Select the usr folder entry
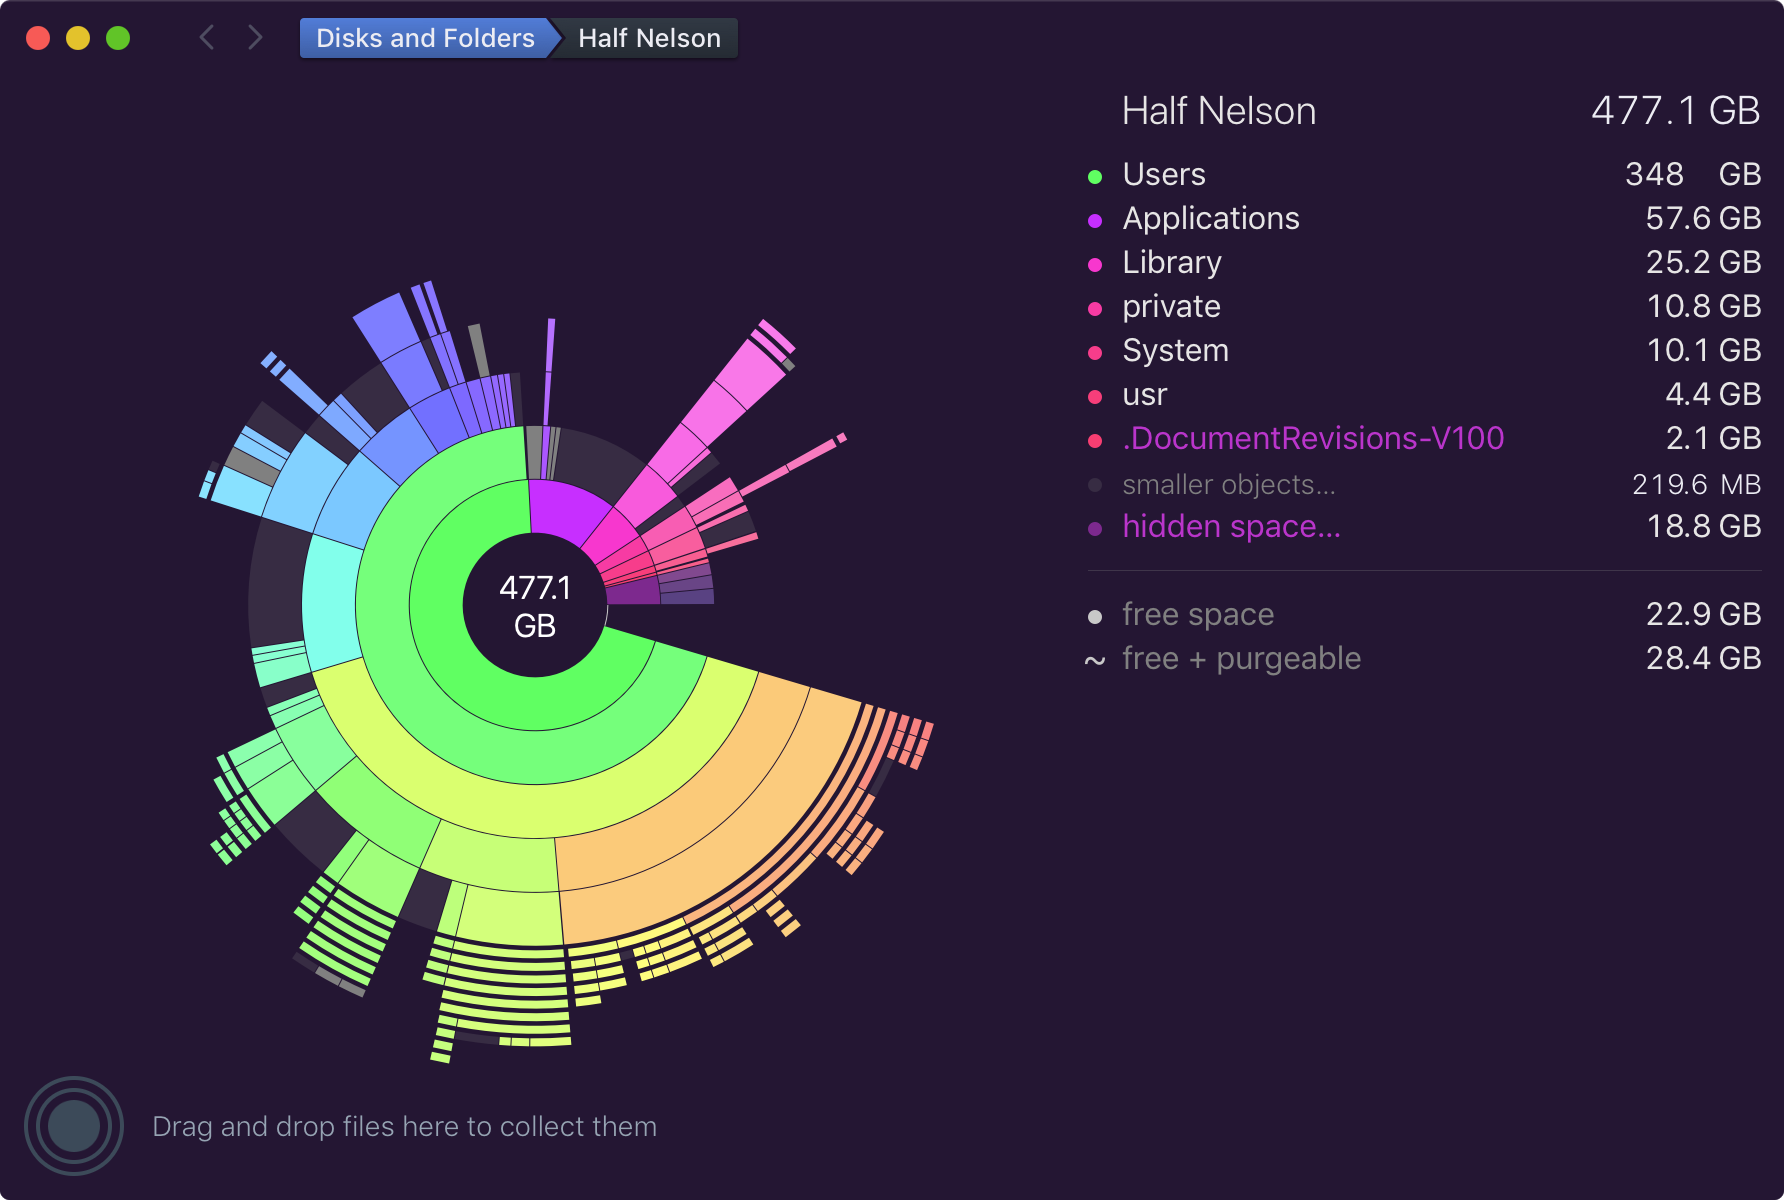This screenshot has height=1200, width=1784. tap(1144, 395)
